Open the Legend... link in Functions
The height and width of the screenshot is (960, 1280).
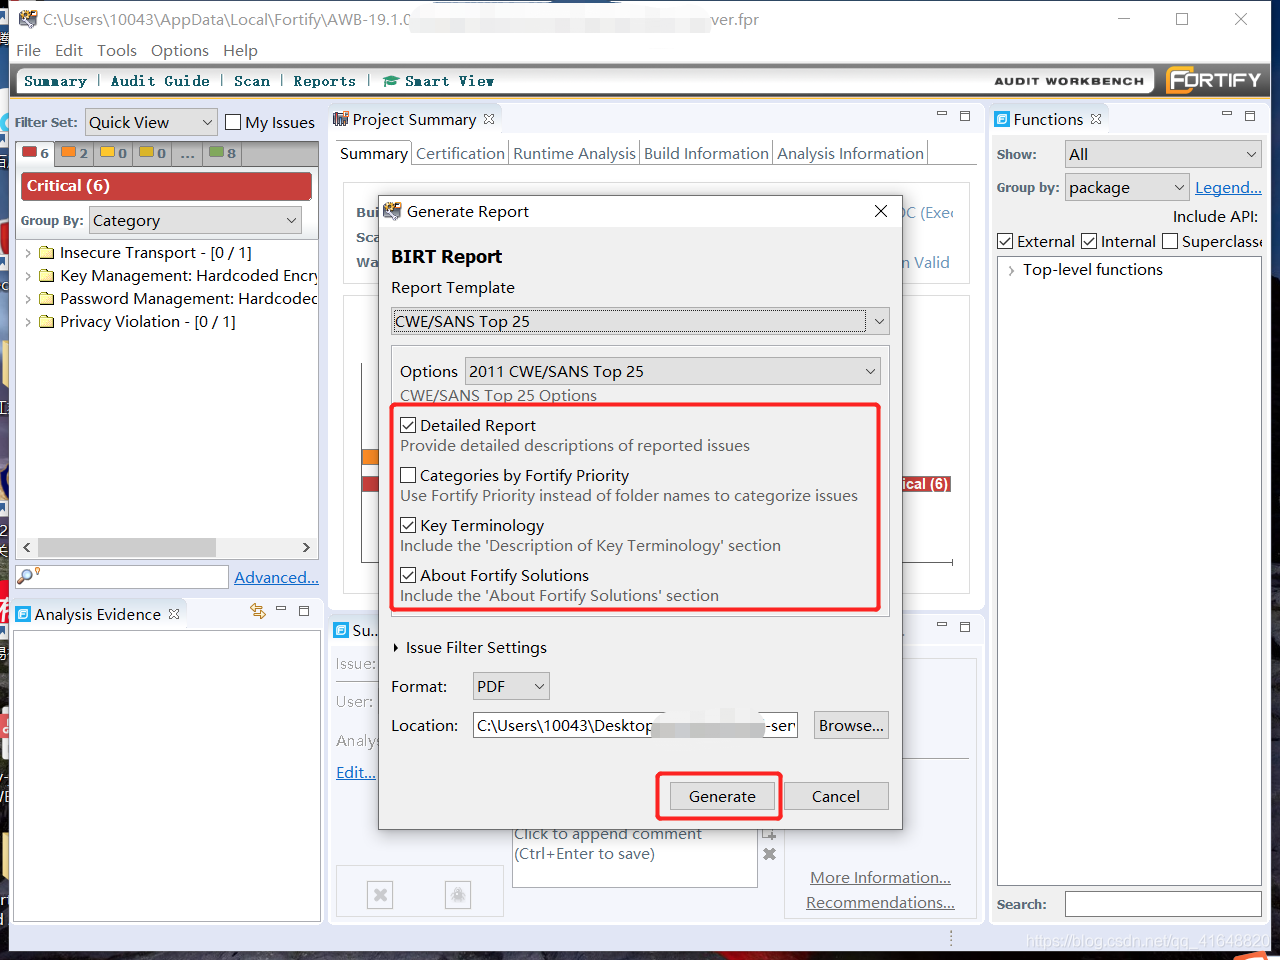[x=1228, y=187]
